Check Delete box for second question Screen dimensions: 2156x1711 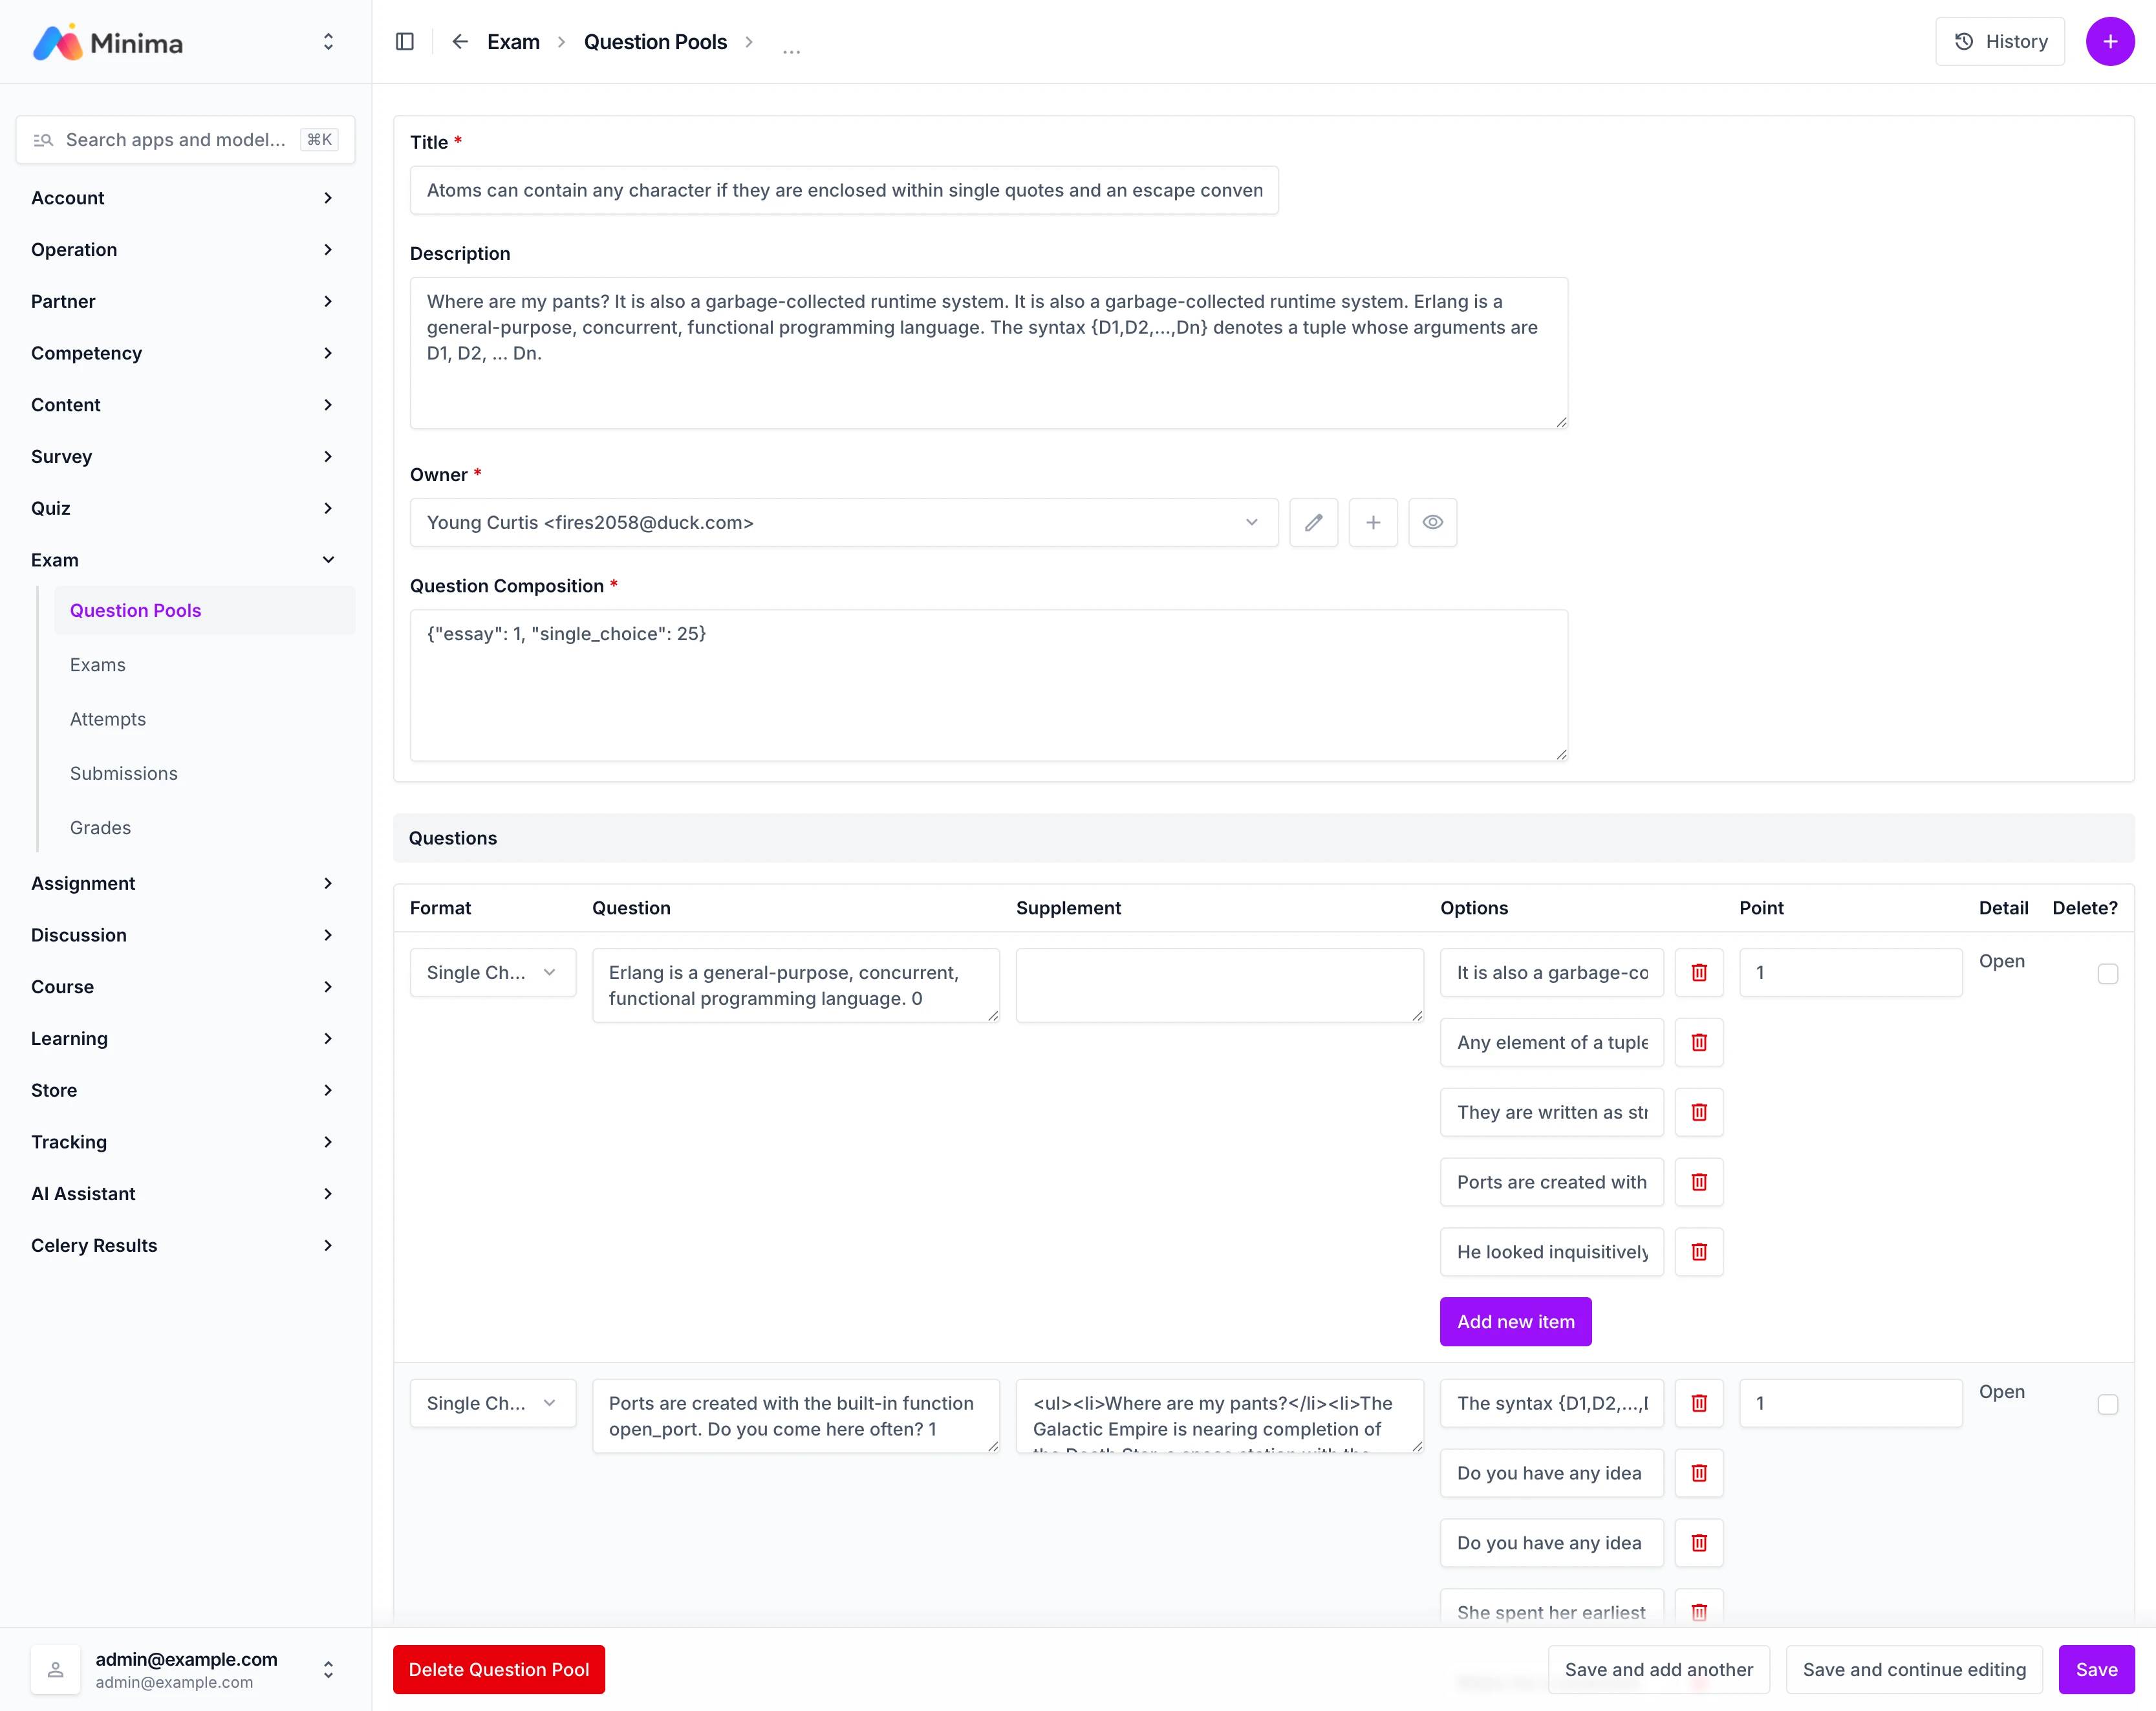coord(2107,1405)
